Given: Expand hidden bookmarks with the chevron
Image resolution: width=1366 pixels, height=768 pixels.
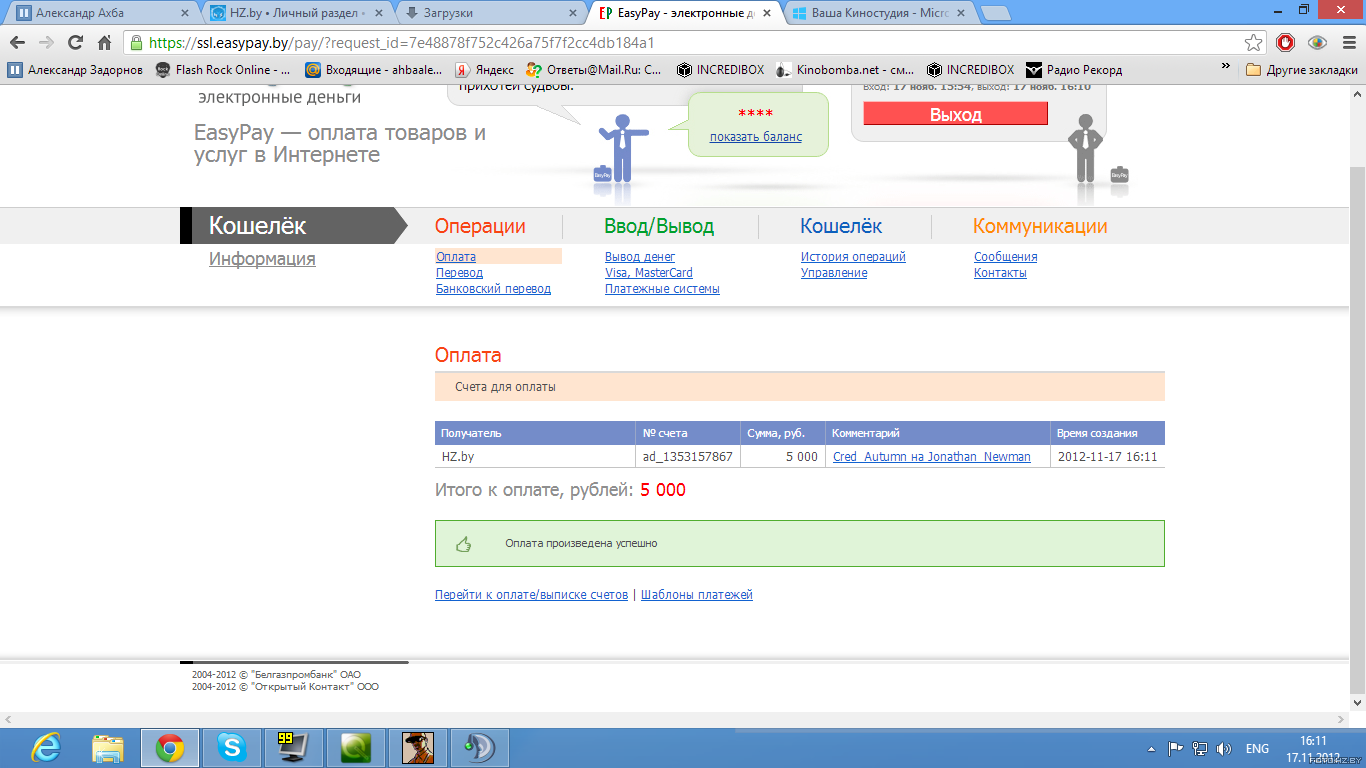Looking at the screenshot, I should (1226, 68).
